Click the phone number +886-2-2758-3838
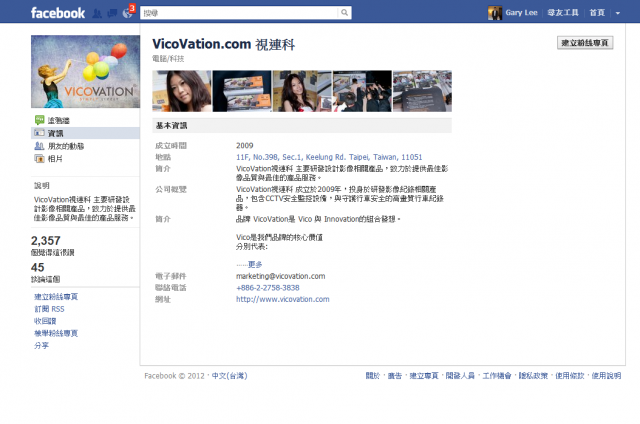 click(268, 288)
